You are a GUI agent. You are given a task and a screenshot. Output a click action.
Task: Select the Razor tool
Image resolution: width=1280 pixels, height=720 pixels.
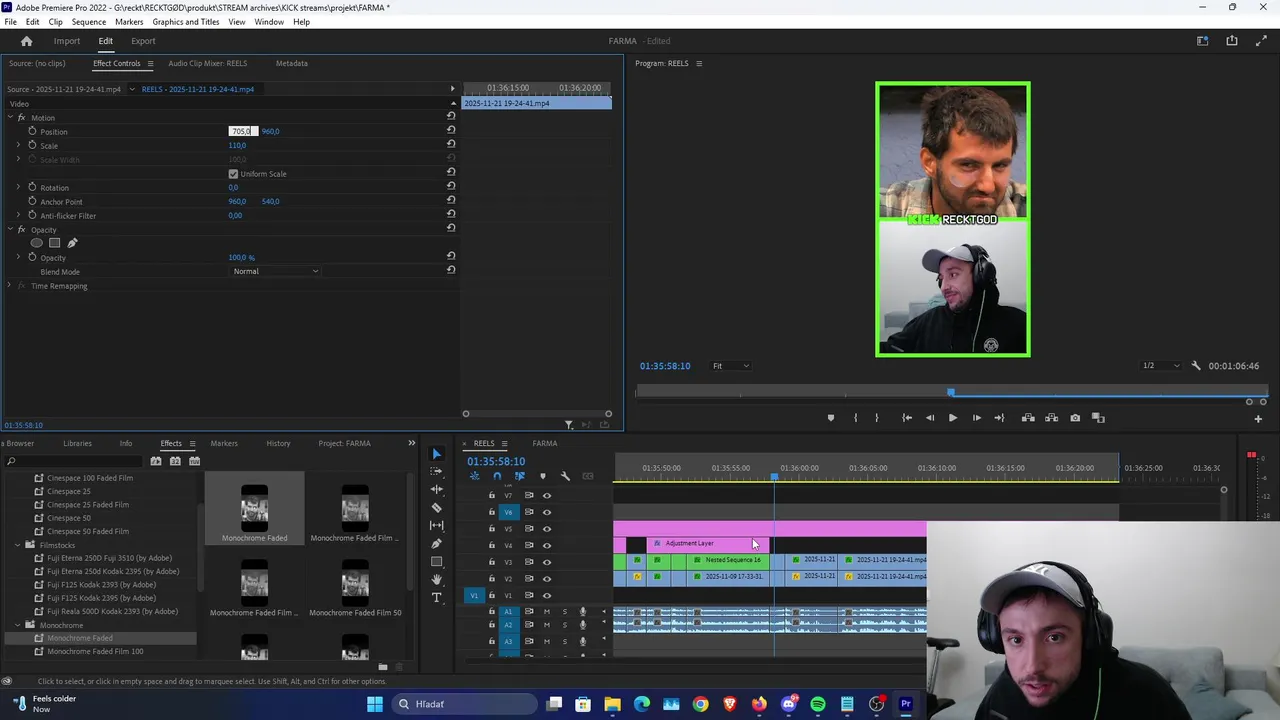436,508
